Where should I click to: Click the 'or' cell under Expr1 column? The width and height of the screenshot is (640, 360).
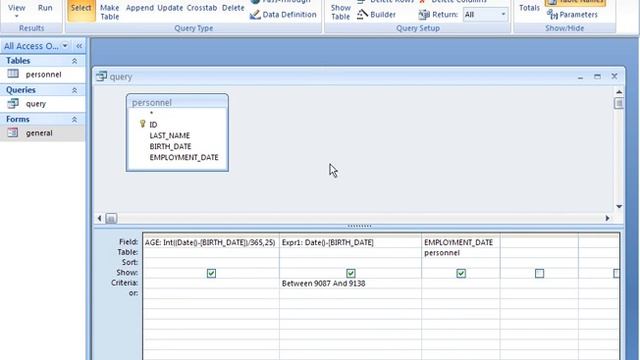(350, 293)
